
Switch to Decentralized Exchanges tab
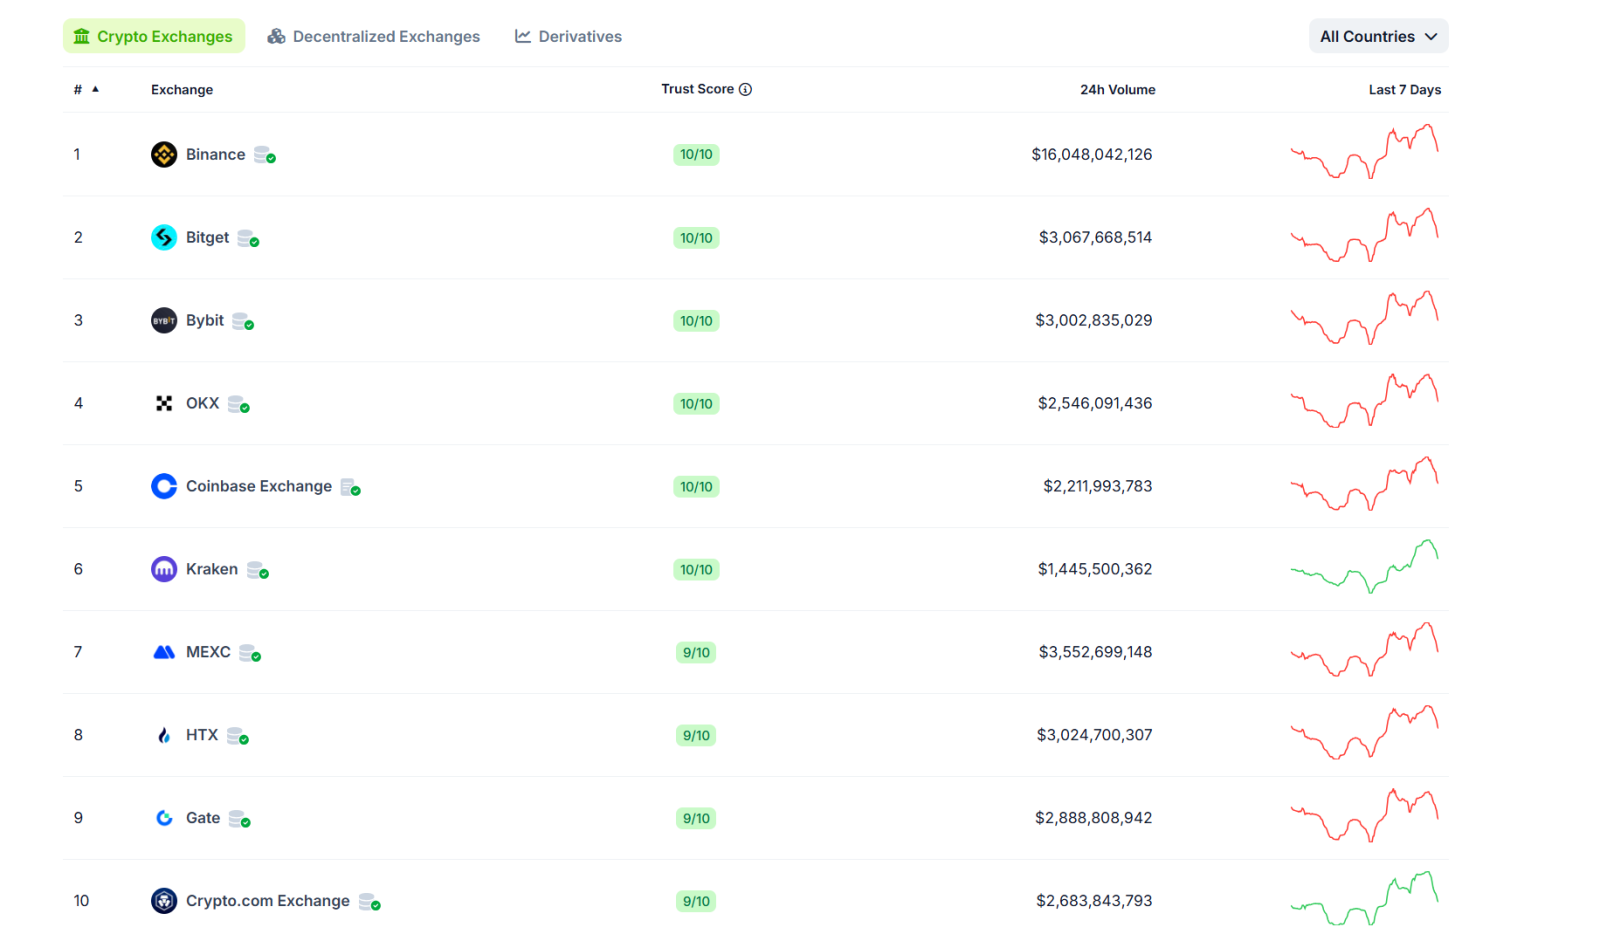(373, 36)
